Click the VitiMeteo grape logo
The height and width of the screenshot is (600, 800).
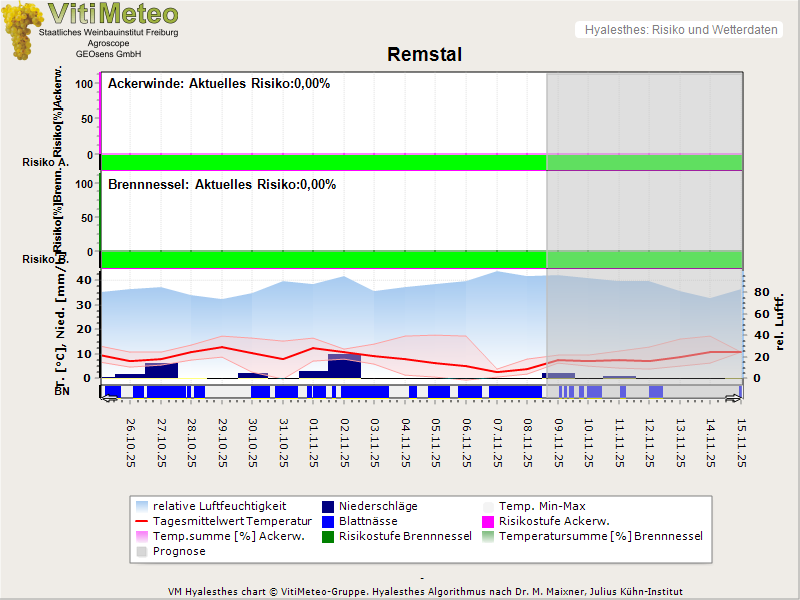click(x=22, y=30)
